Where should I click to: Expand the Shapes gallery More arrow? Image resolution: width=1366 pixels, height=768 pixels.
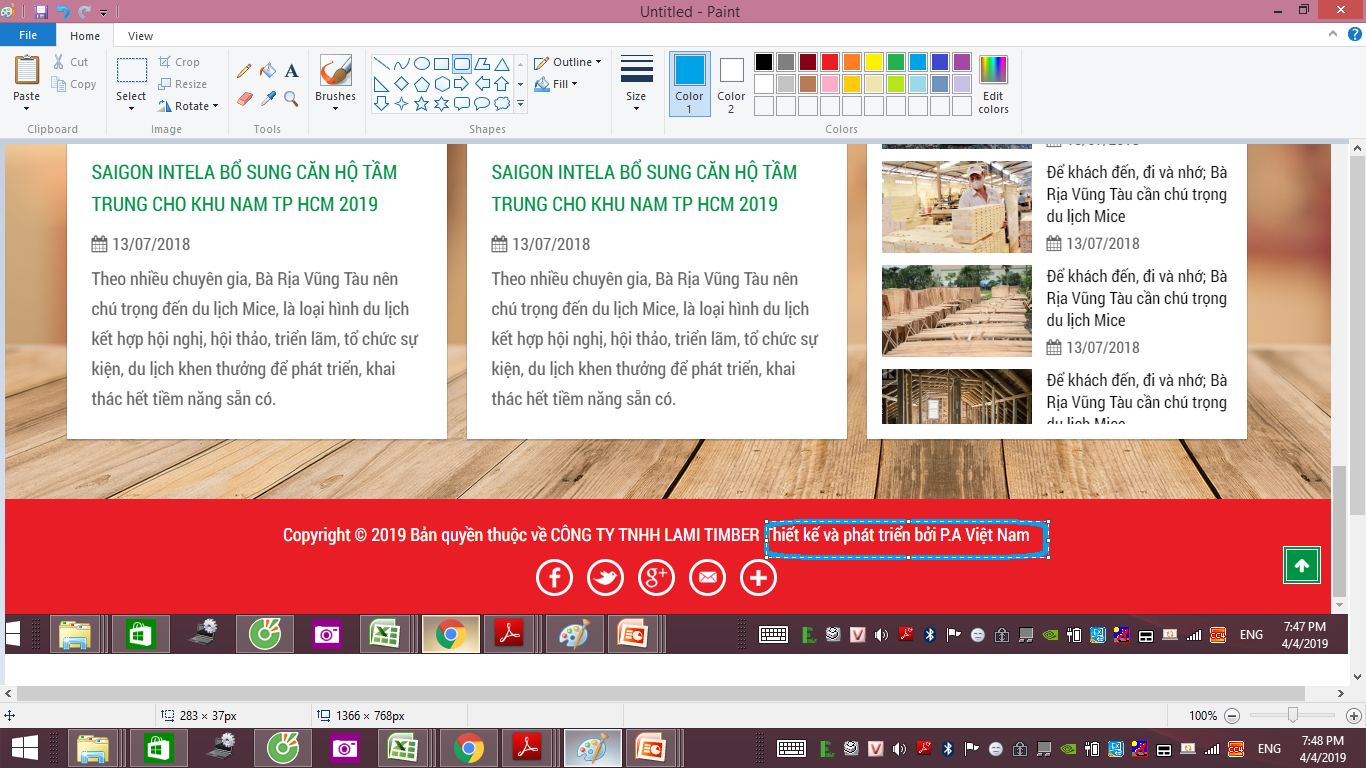(x=521, y=103)
